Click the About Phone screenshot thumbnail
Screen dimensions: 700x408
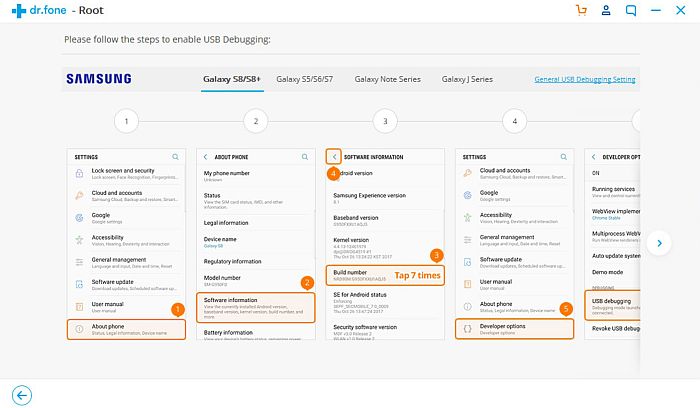click(256, 244)
